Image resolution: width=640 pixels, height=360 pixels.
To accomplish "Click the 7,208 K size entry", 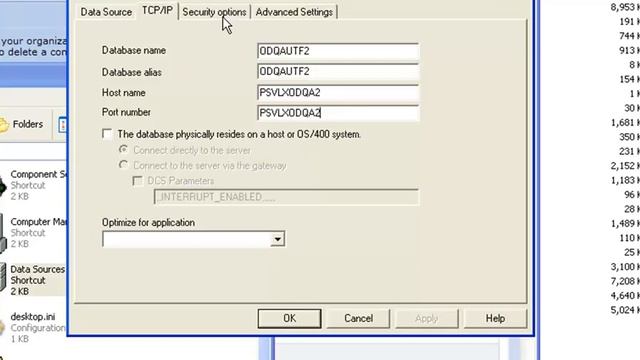I will point(625,281).
